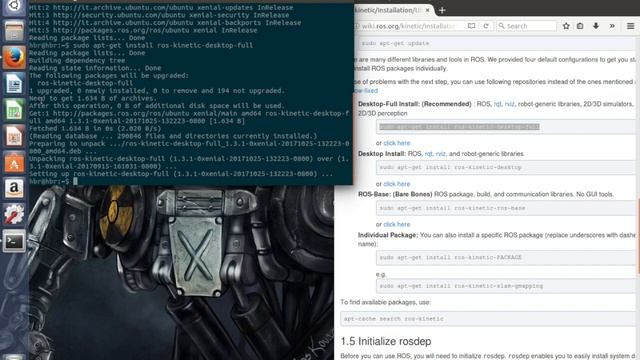Click the ros-kinetic-desktop command box
Screen dimensions: 640x360
coord(506,167)
